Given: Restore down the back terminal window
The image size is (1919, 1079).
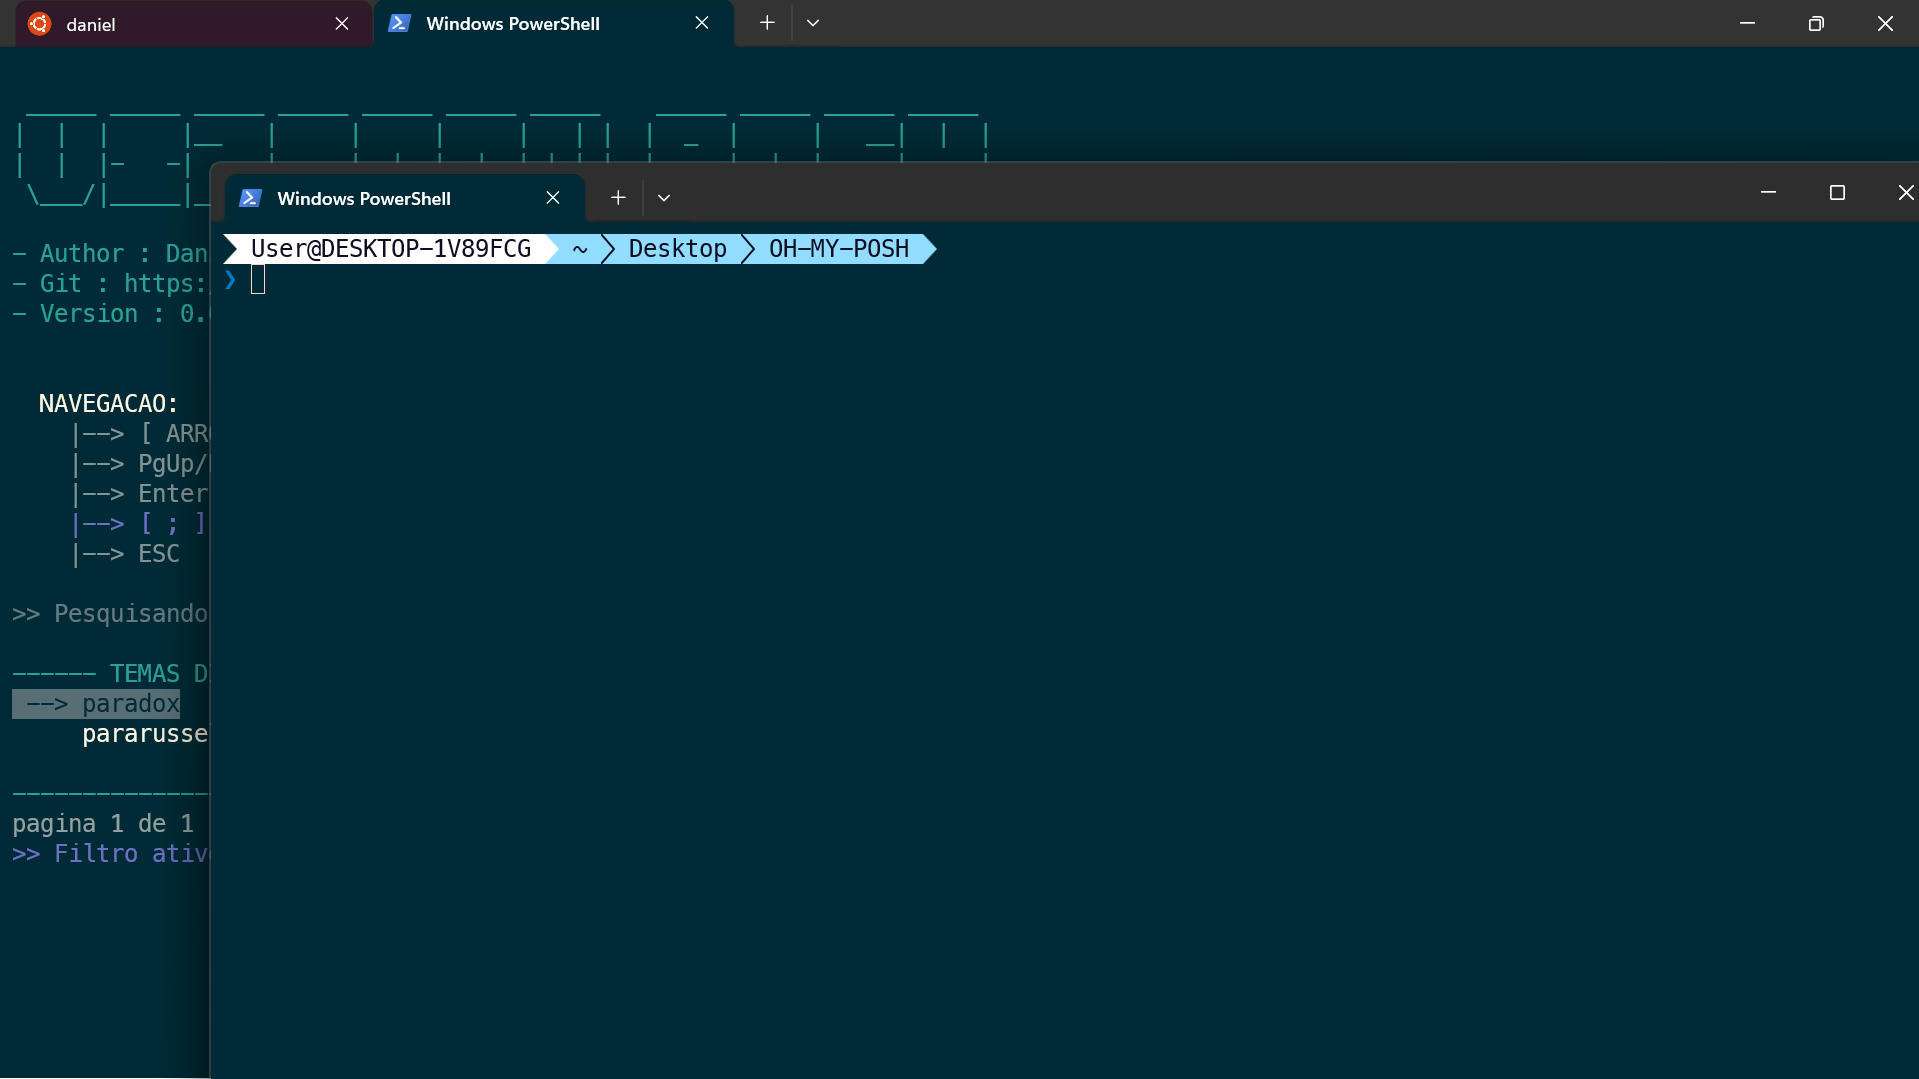Looking at the screenshot, I should [x=1816, y=23].
